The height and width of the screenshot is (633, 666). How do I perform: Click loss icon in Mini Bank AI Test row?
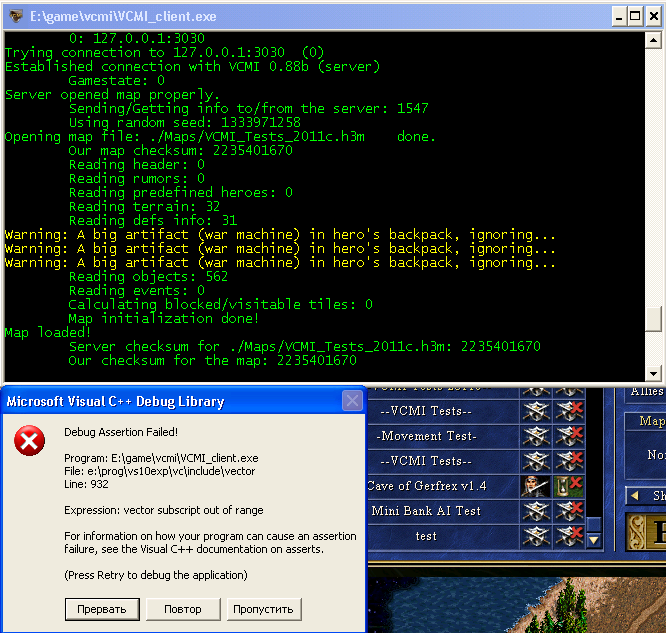point(569,511)
